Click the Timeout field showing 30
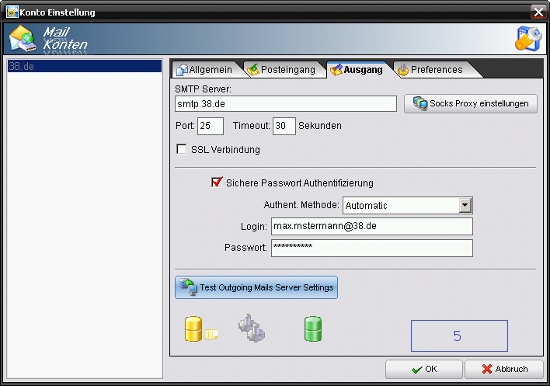The image size is (550, 386). [x=284, y=126]
